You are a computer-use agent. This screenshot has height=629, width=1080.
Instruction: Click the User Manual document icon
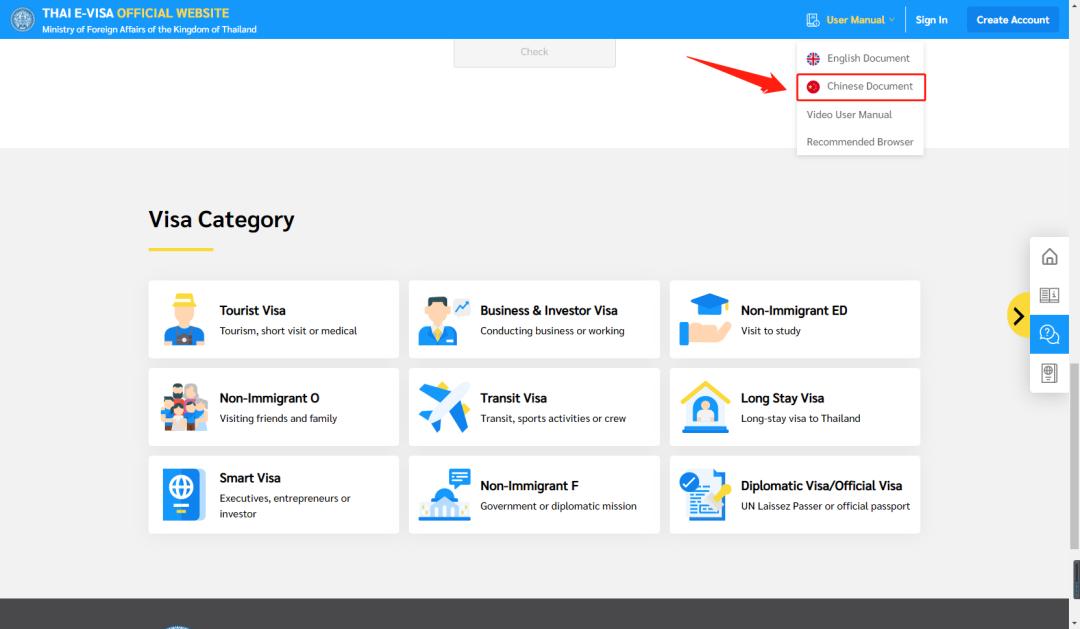coord(813,20)
